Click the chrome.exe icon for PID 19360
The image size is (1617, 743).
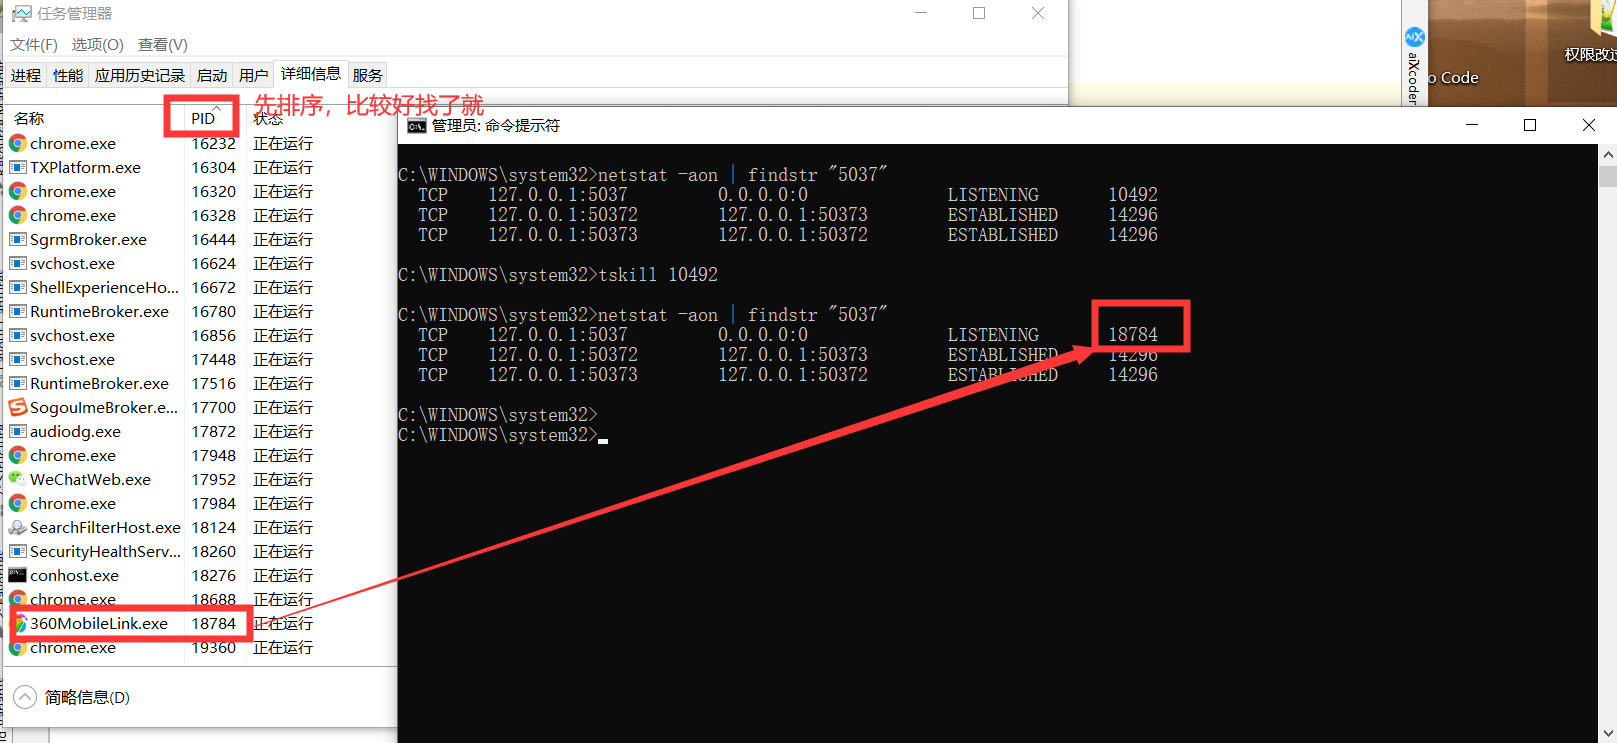(x=18, y=647)
